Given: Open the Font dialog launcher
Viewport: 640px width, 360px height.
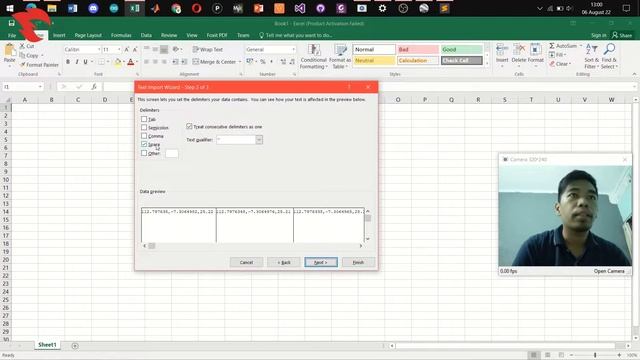Looking at the screenshot, I should point(137,74).
